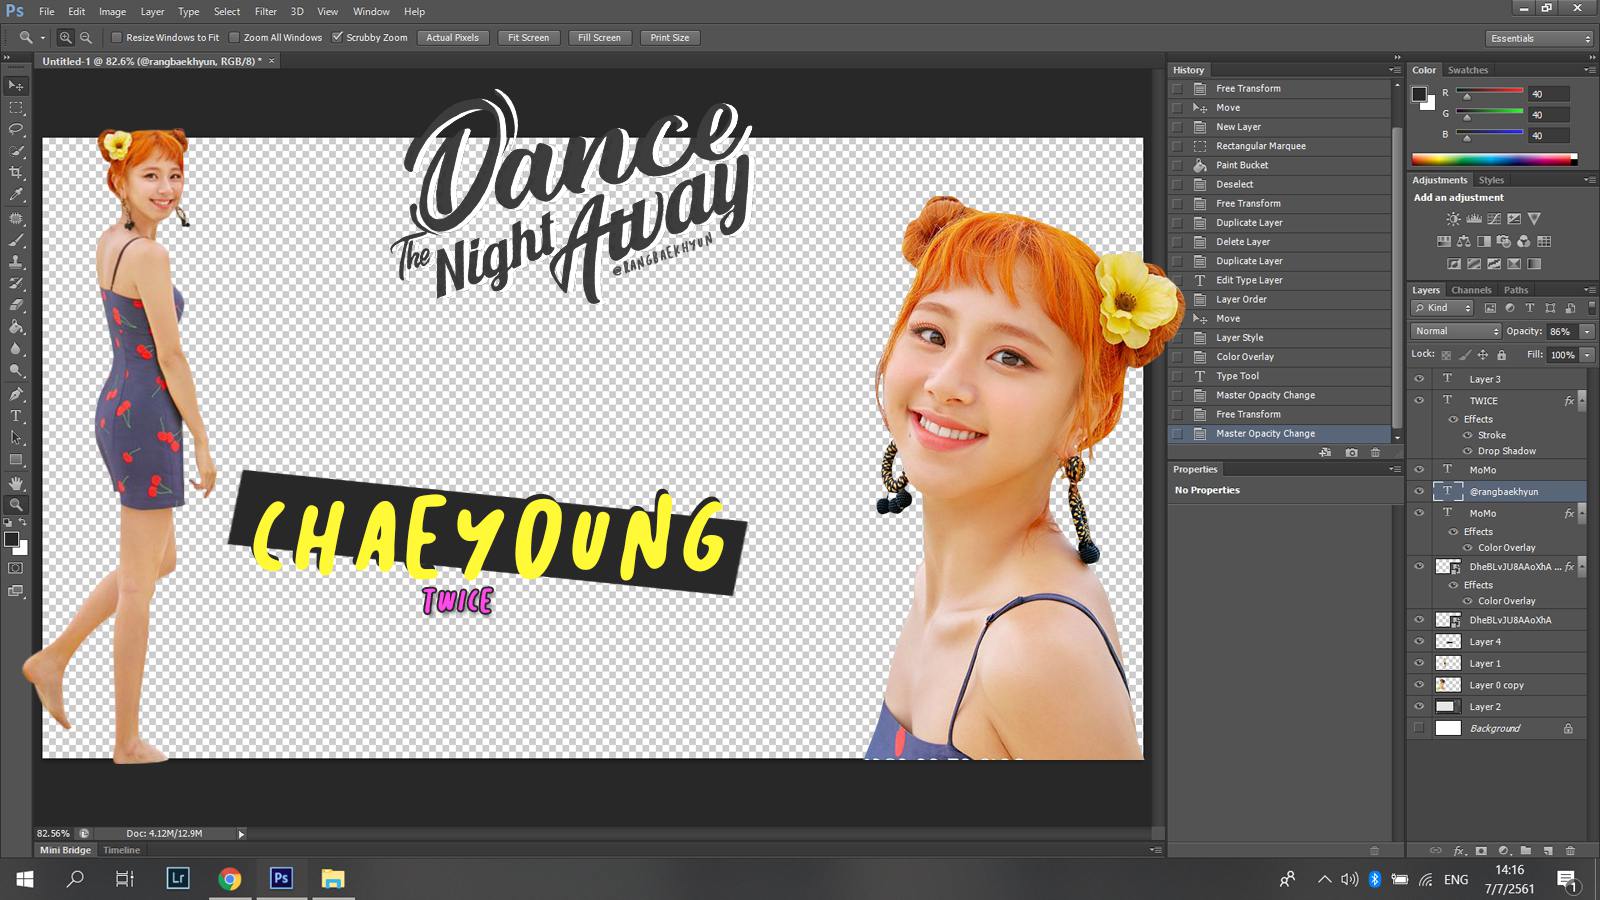Hide Layer 4 with its eye icon

1418,642
